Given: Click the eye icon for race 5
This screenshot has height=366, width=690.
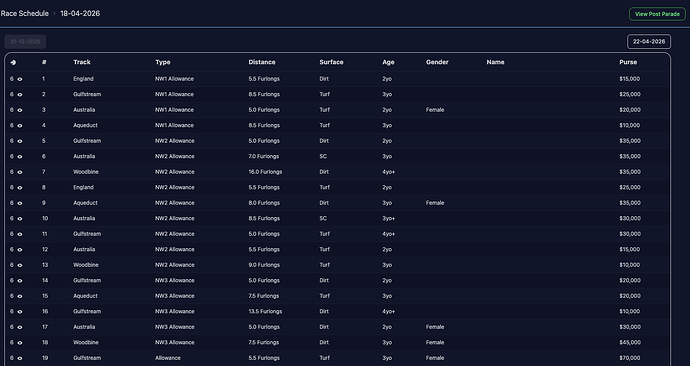Looking at the screenshot, I should coord(20,141).
